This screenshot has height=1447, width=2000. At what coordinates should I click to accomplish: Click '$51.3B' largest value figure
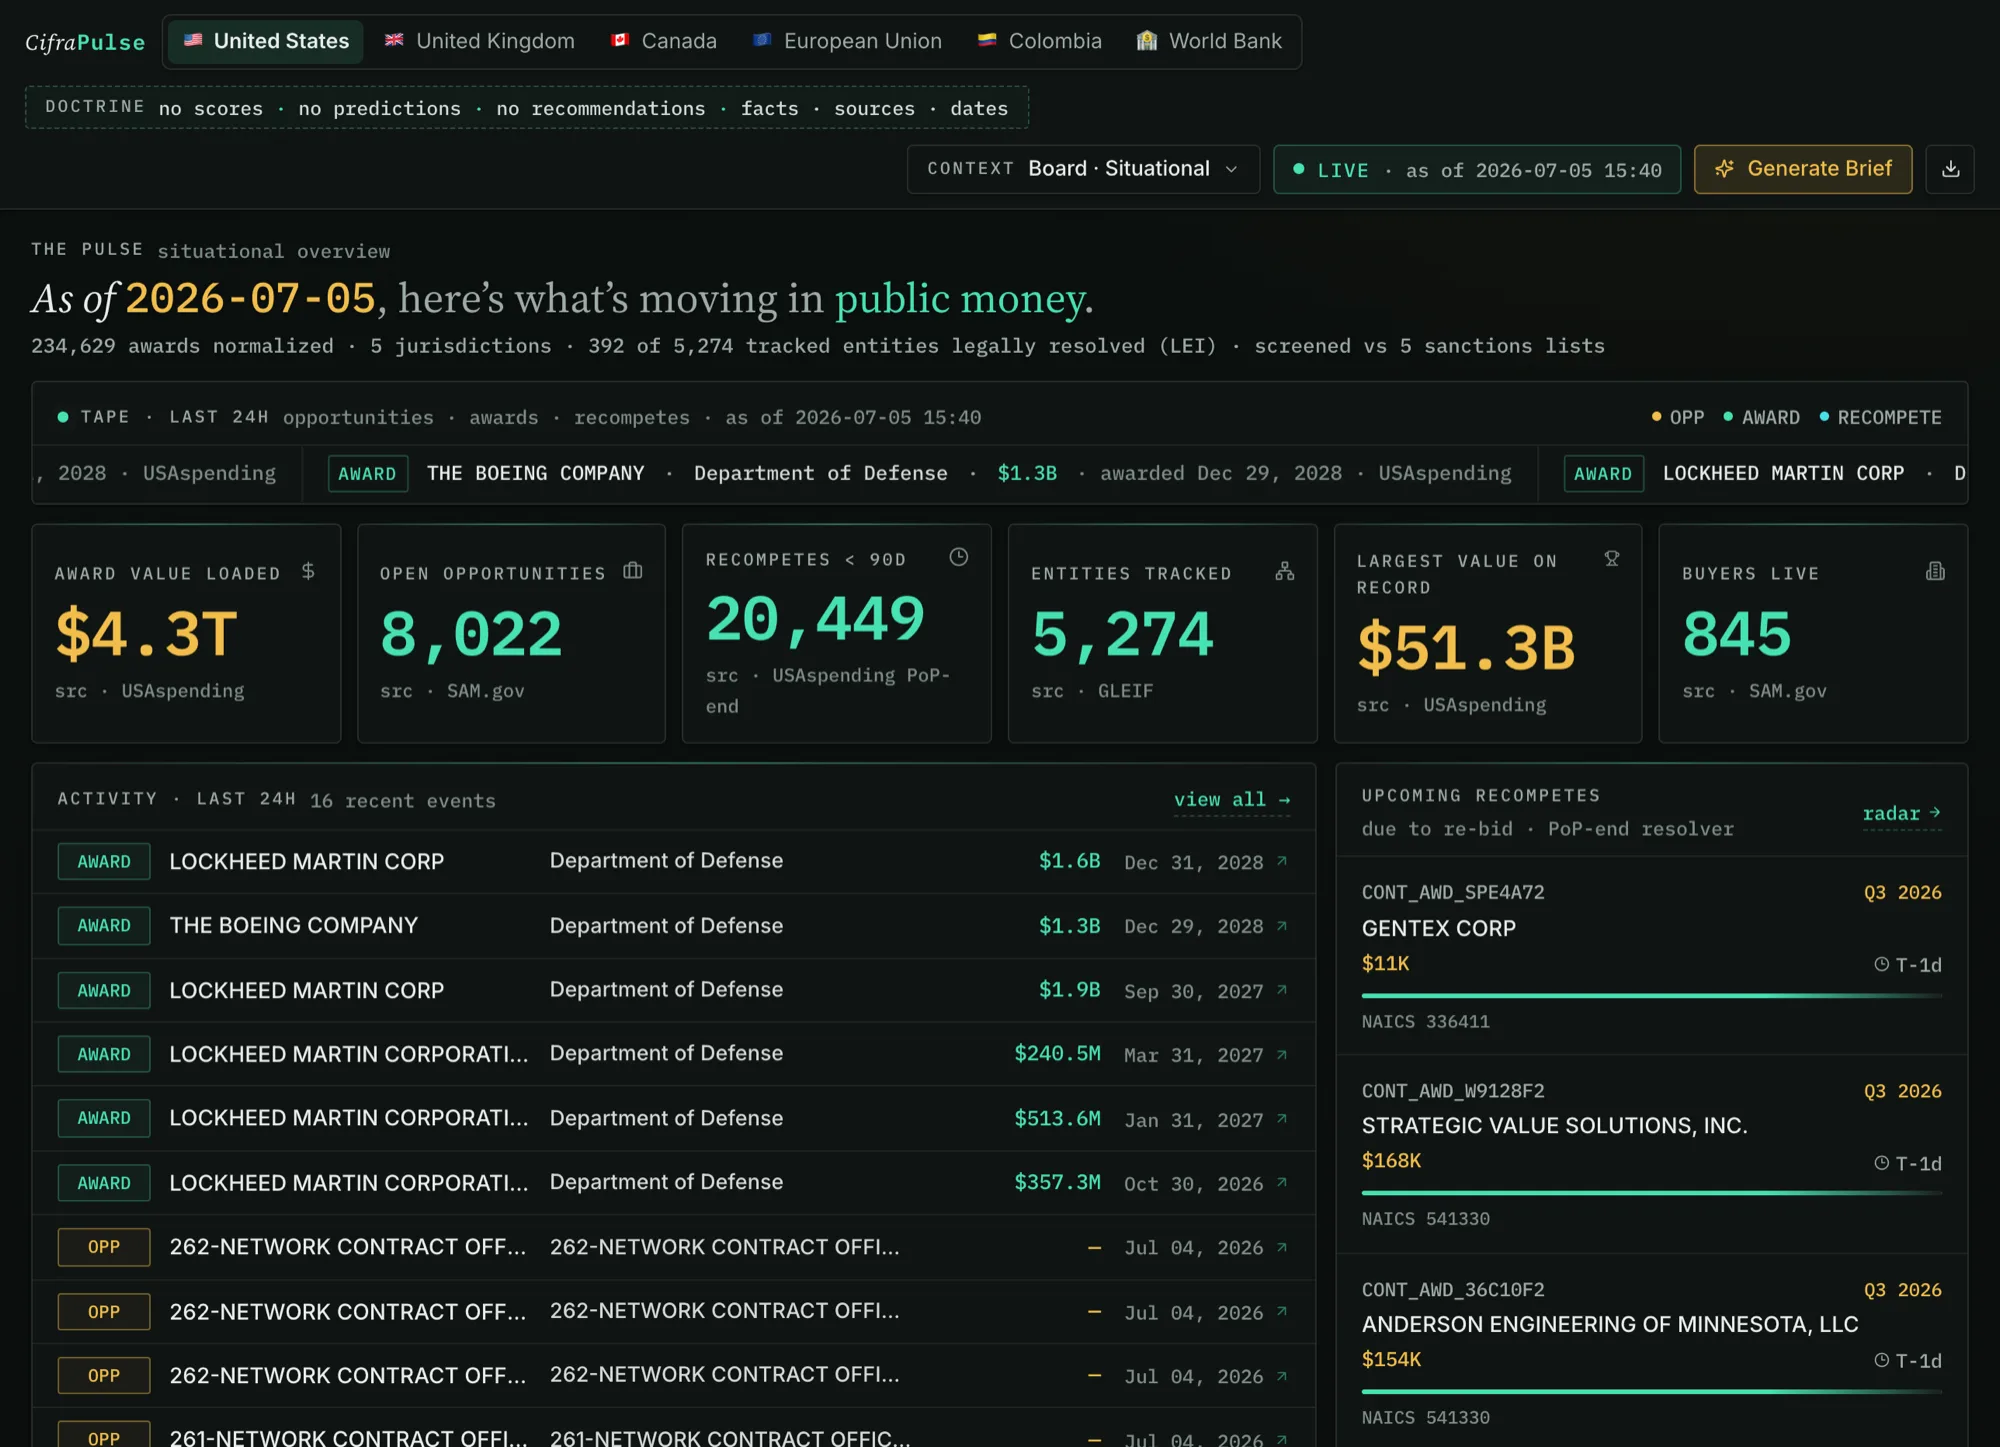tap(1466, 647)
